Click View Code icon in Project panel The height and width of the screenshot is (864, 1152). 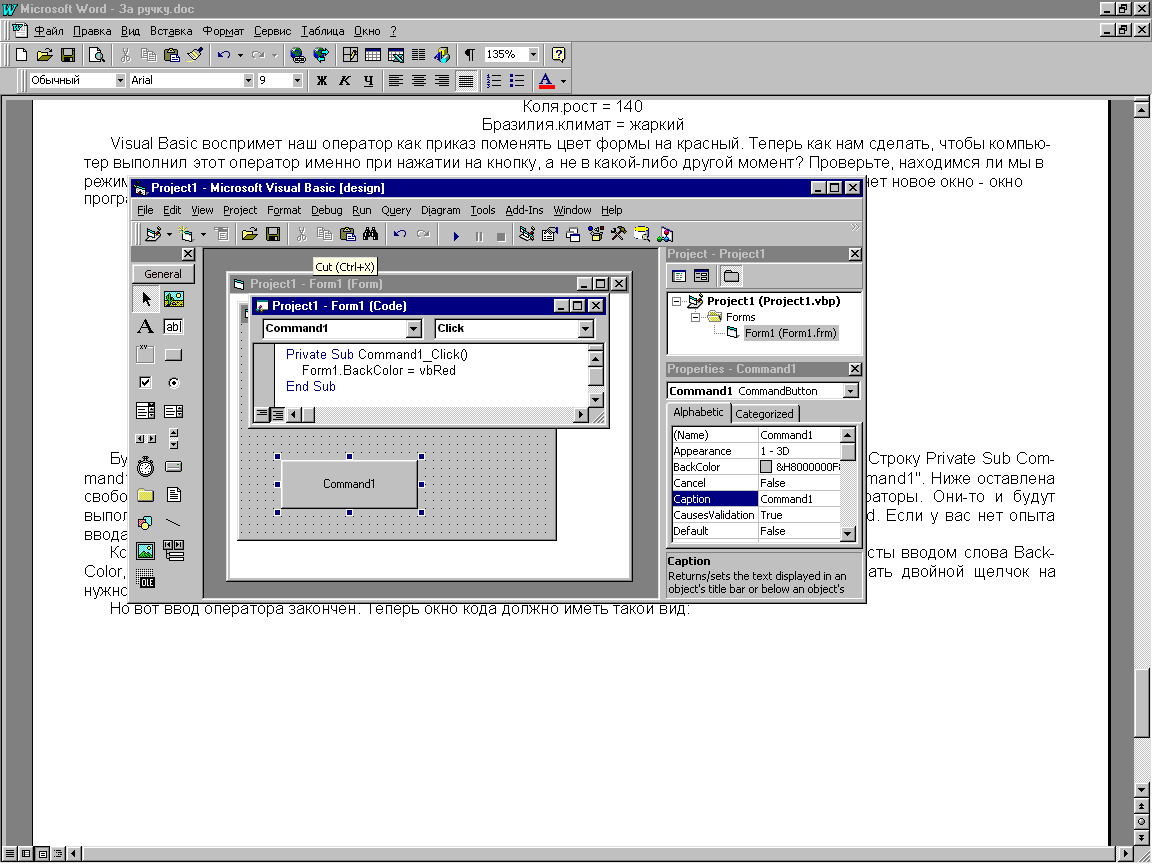coord(679,276)
